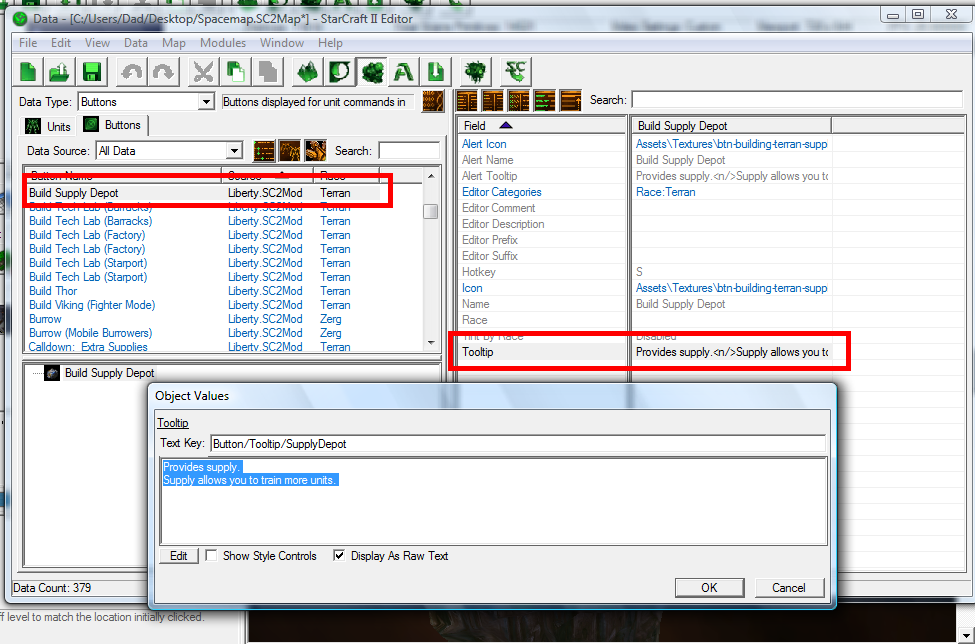975x644 pixels.
Task: Click the New document toolbar icon
Action: click(28, 72)
